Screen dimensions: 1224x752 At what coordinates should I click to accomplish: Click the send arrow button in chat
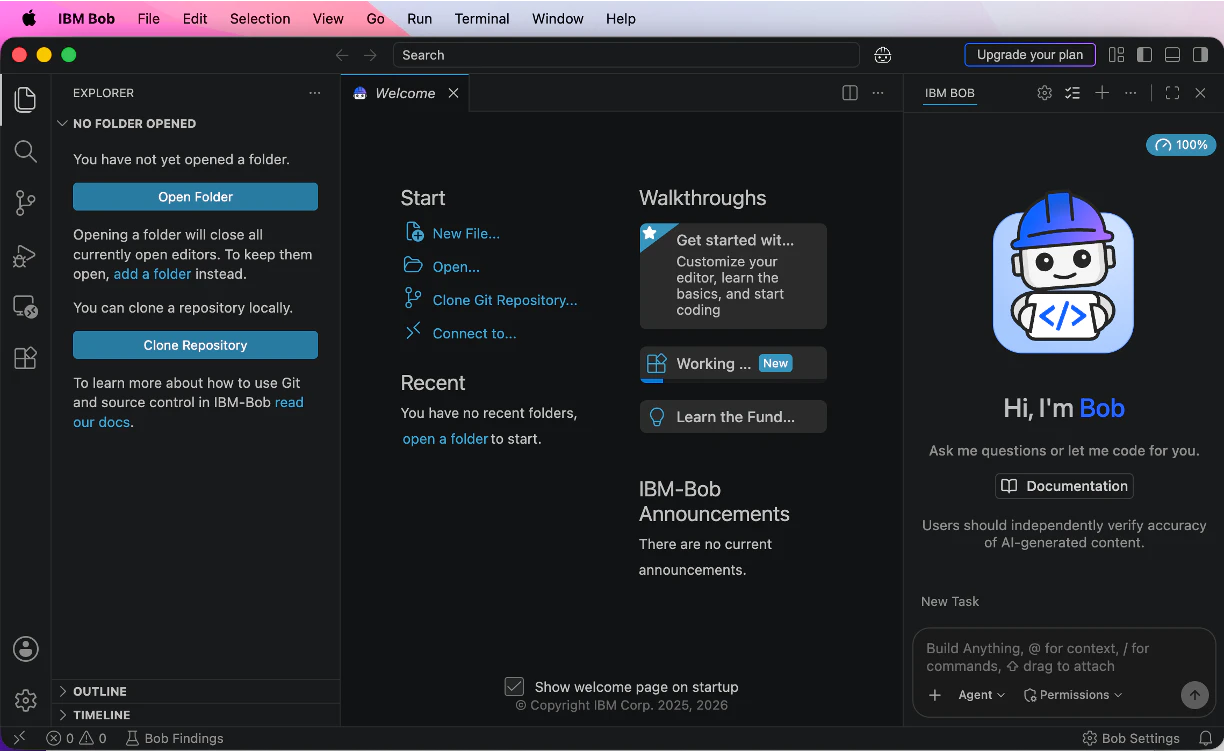(1194, 695)
